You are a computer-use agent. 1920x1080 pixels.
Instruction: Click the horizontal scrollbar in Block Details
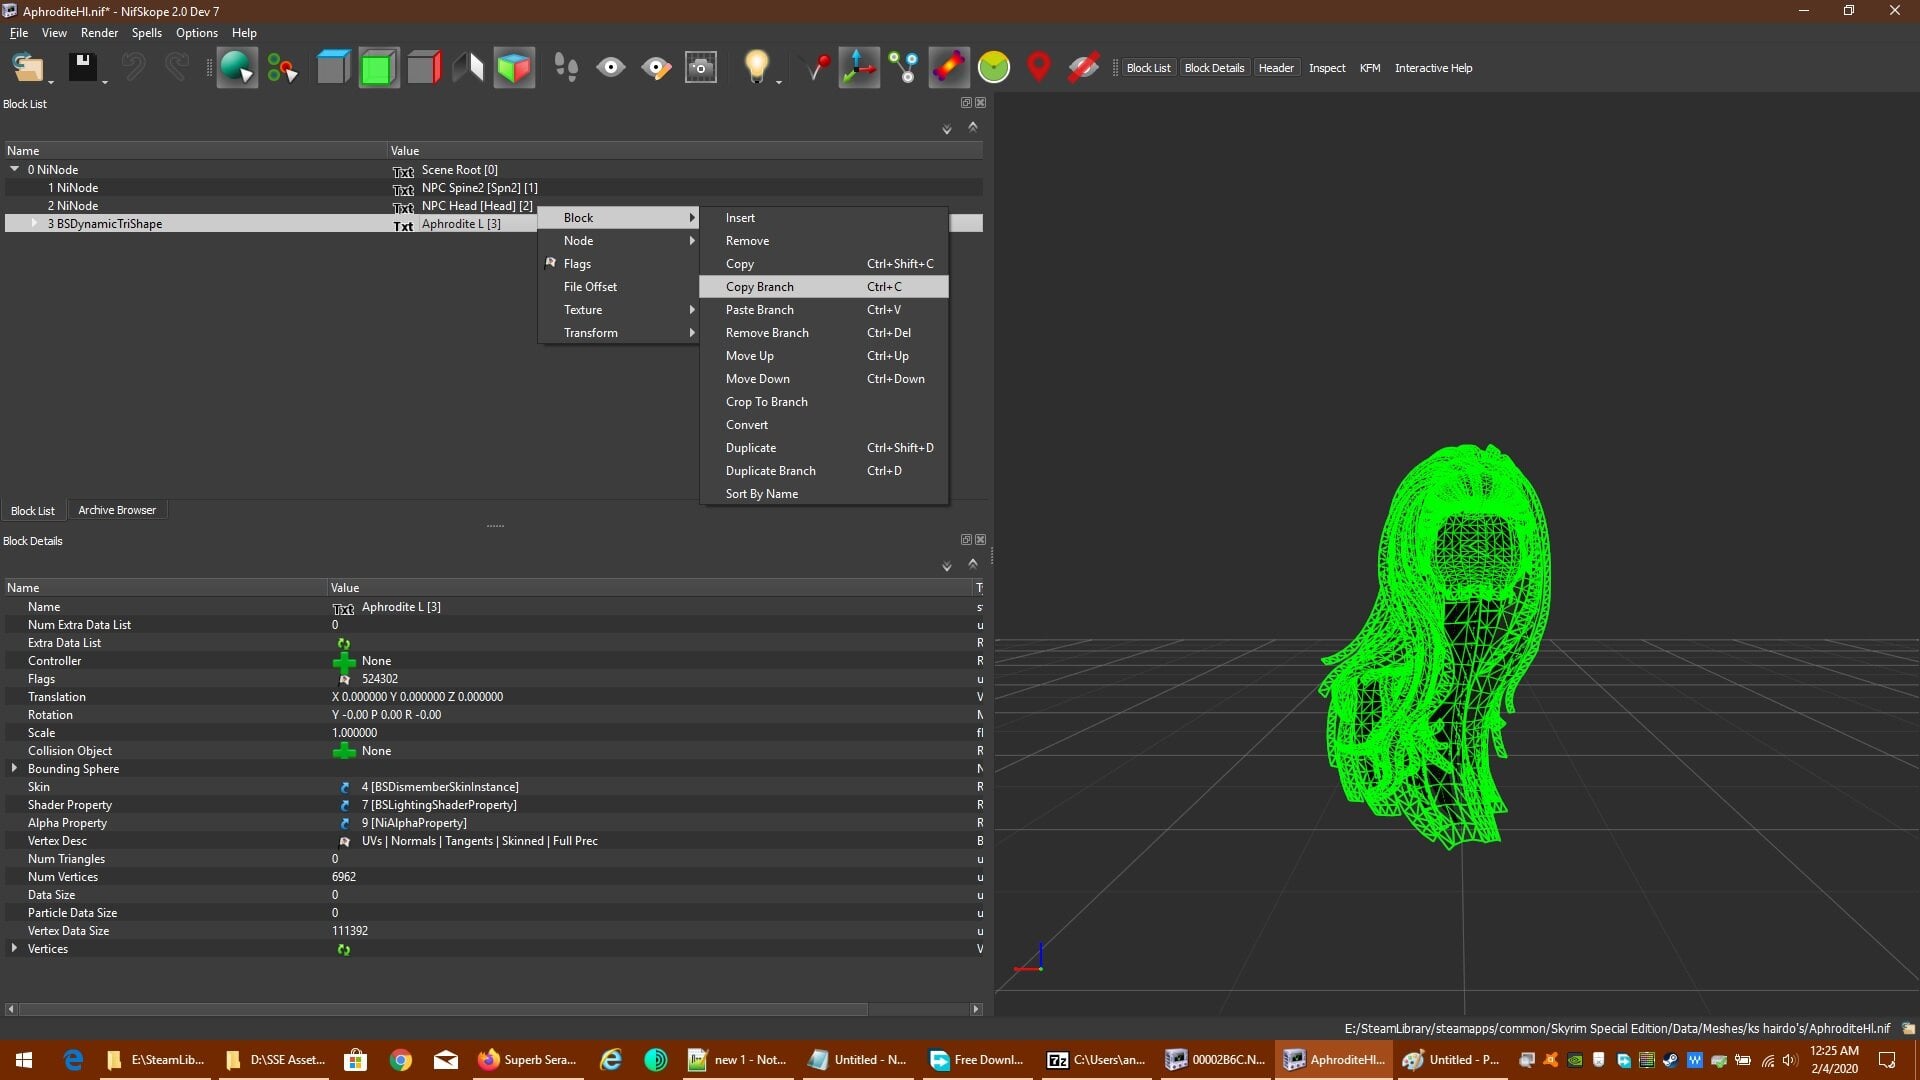tap(443, 1009)
